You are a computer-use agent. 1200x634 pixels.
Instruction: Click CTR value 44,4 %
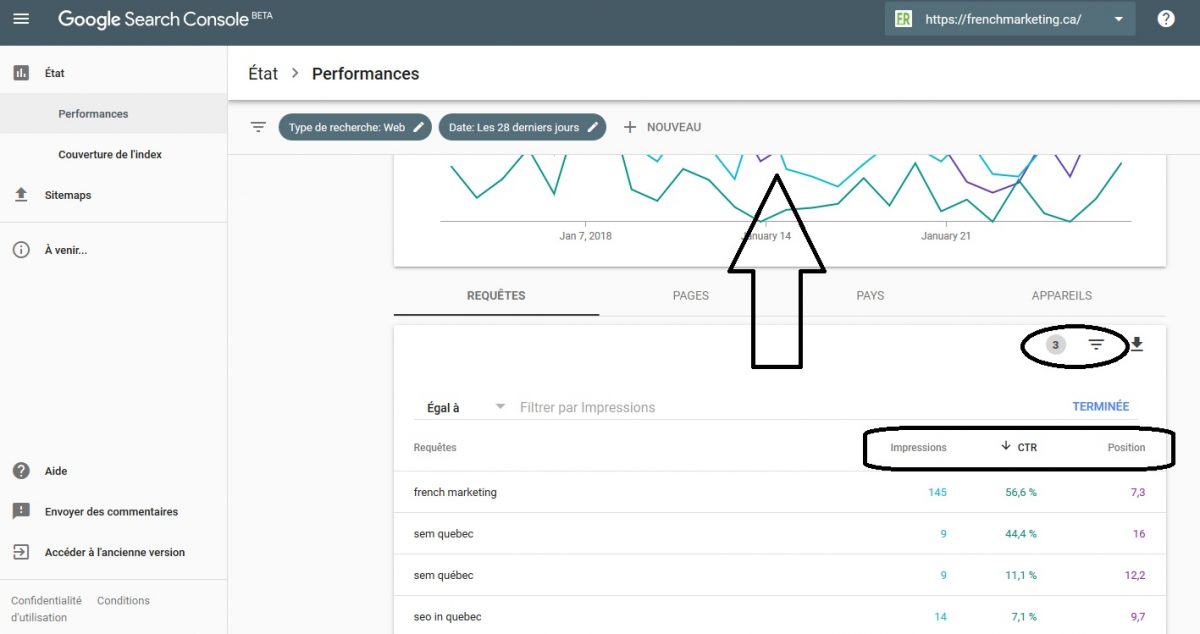pos(1021,534)
